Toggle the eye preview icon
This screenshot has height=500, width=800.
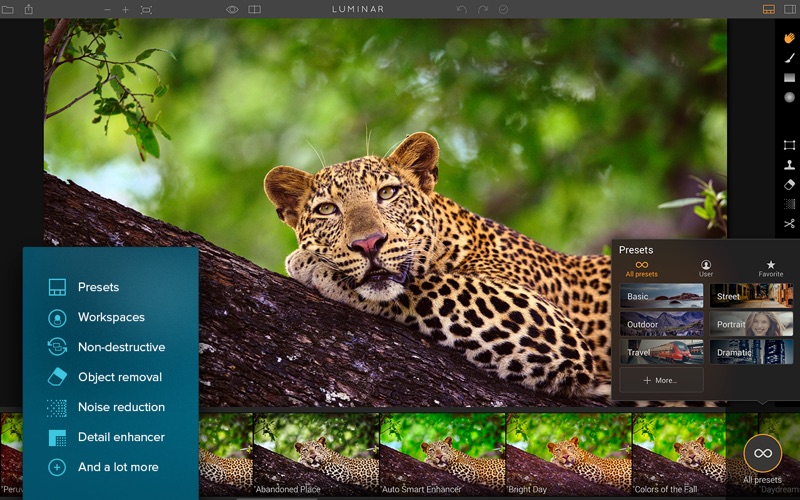click(232, 9)
